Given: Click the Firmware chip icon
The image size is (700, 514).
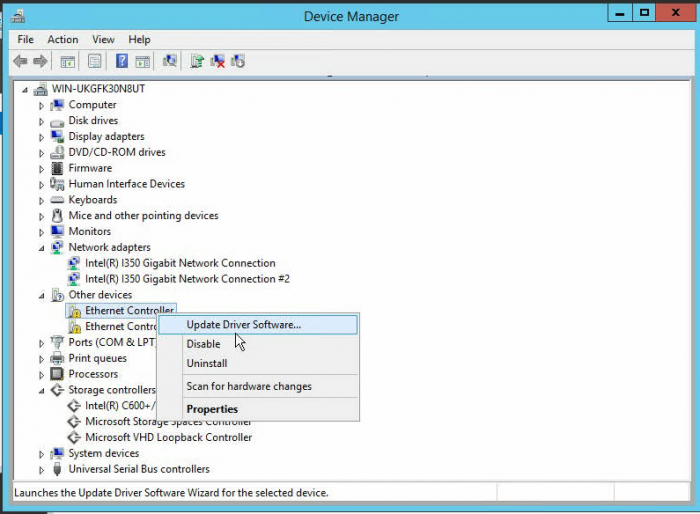Looking at the screenshot, I should 57,168.
